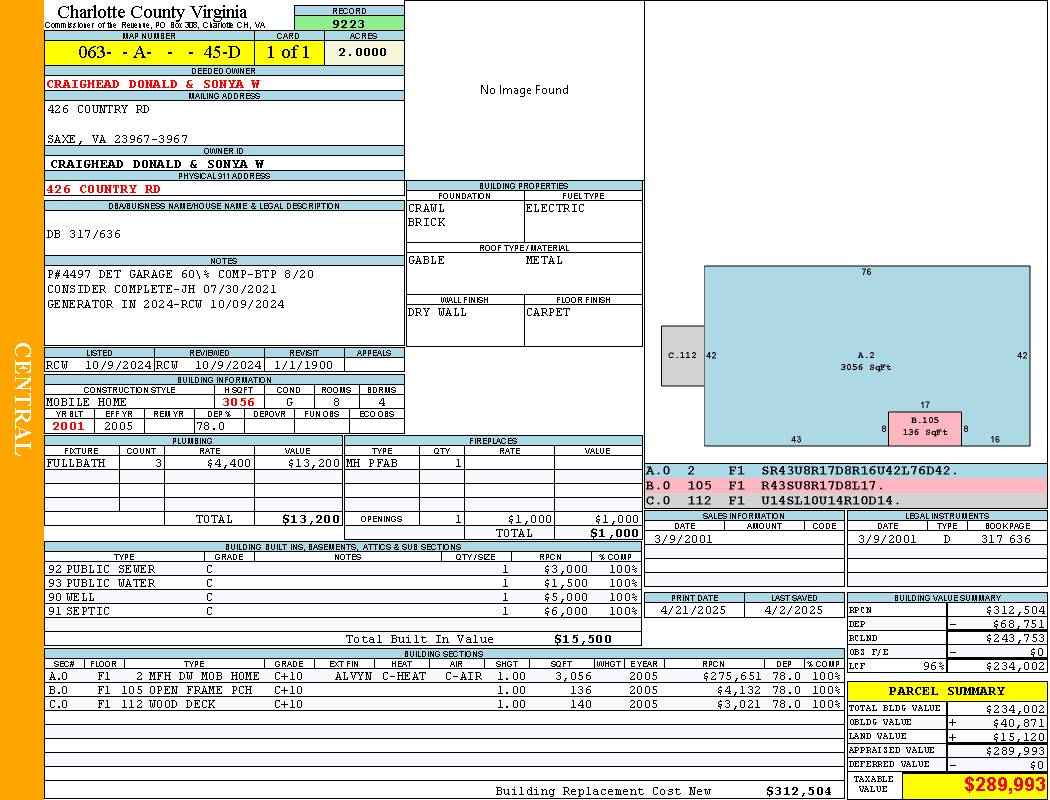Select the notes text starting with P#4497

pos(180,274)
